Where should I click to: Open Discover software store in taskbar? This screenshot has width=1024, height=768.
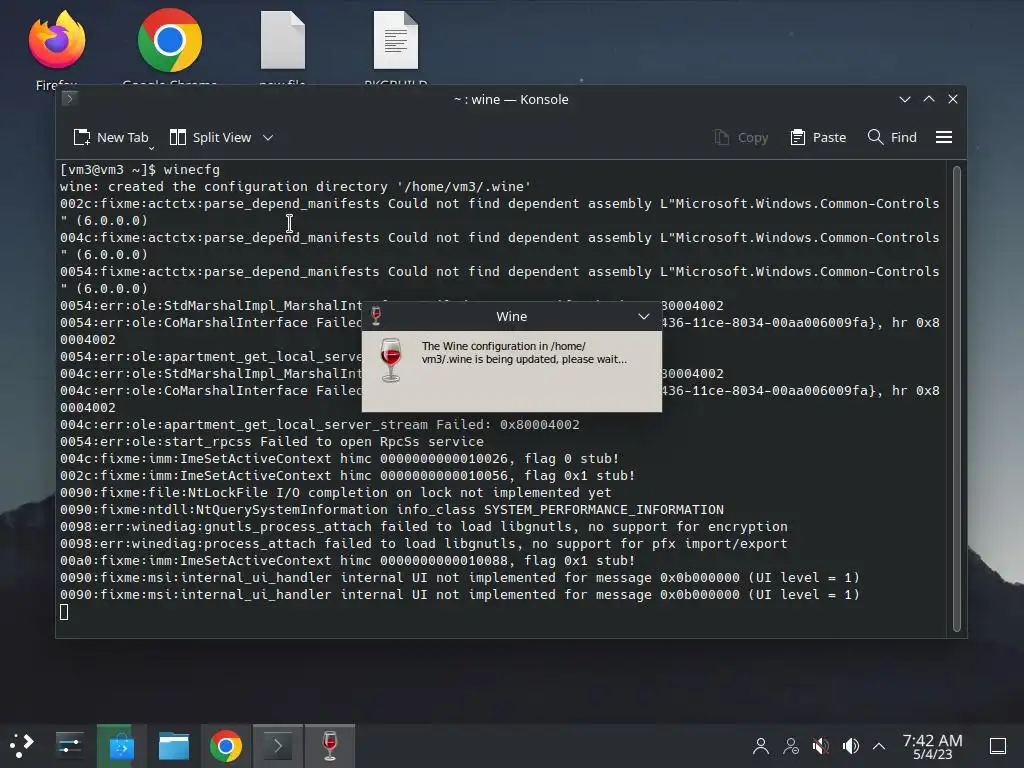click(x=121, y=746)
